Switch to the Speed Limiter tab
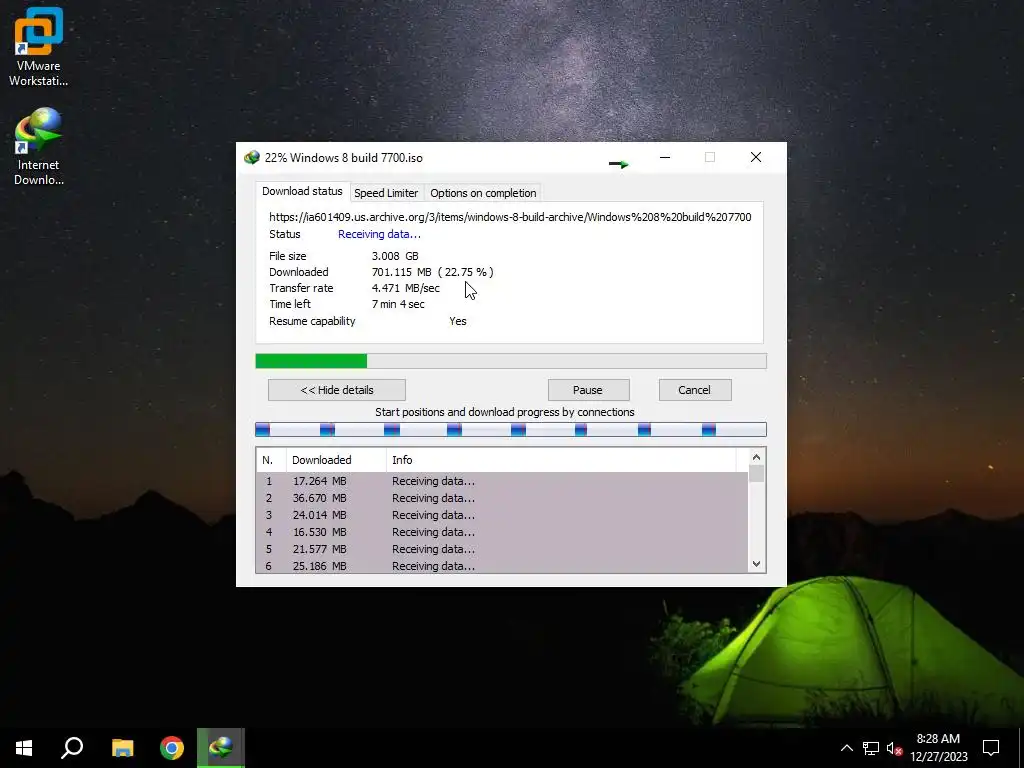The height and width of the screenshot is (768, 1024). coord(386,193)
